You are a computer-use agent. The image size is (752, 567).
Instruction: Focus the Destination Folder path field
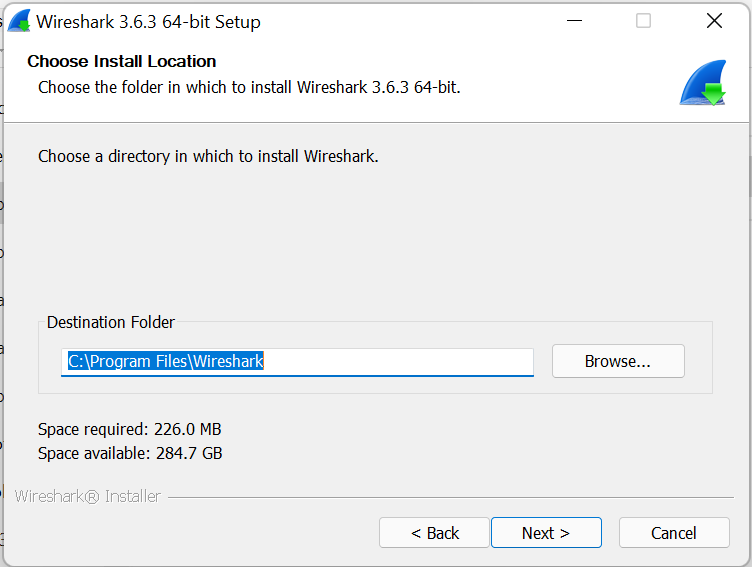[x=297, y=362]
